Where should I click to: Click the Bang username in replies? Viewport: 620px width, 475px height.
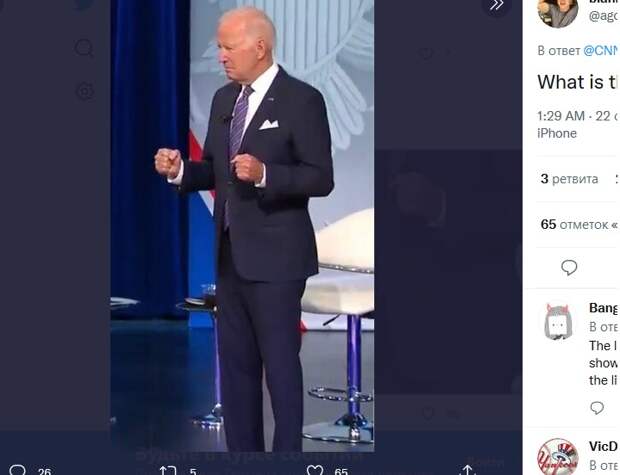click(603, 308)
